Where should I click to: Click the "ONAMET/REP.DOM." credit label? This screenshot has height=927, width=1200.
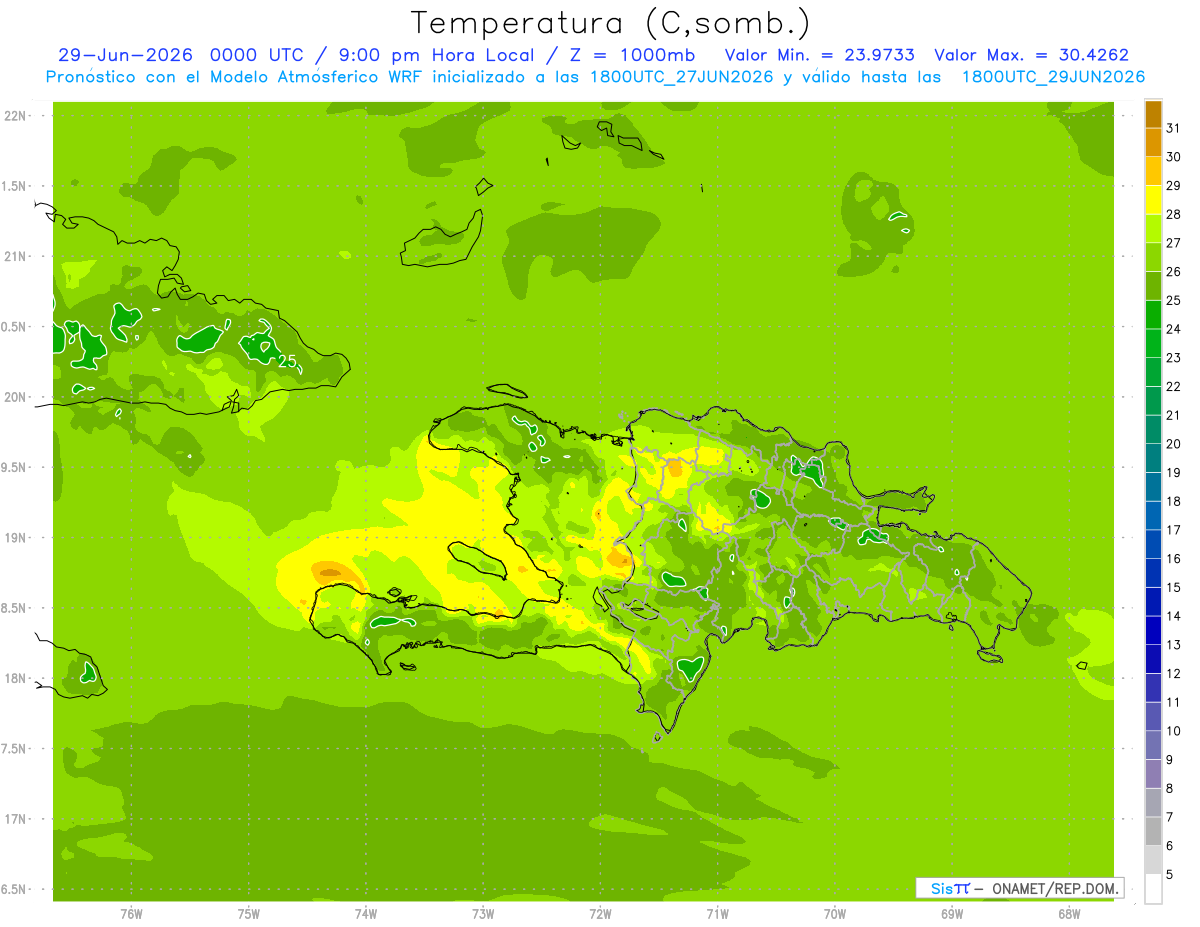(1056, 888)
